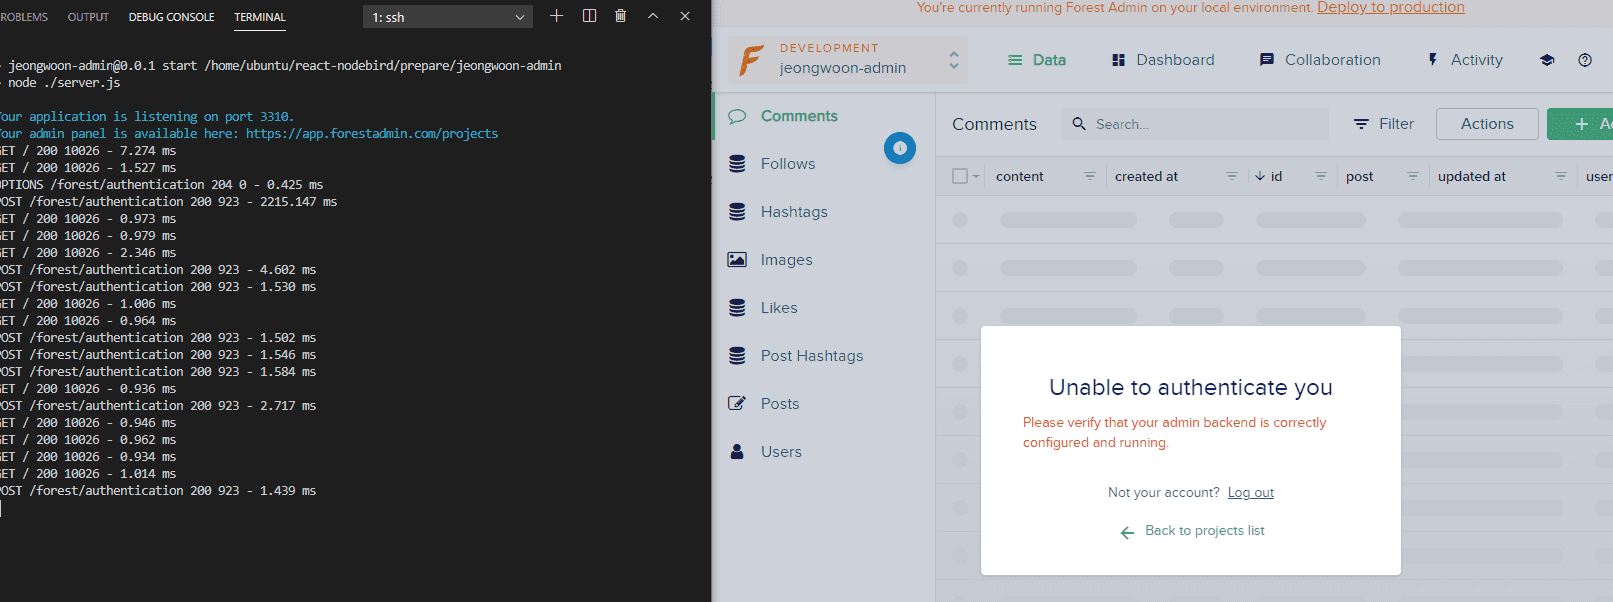The height and width of the screenshot is (602, 1613).
Task: Click the split terminal icon
Action: (x=590, y=16)
